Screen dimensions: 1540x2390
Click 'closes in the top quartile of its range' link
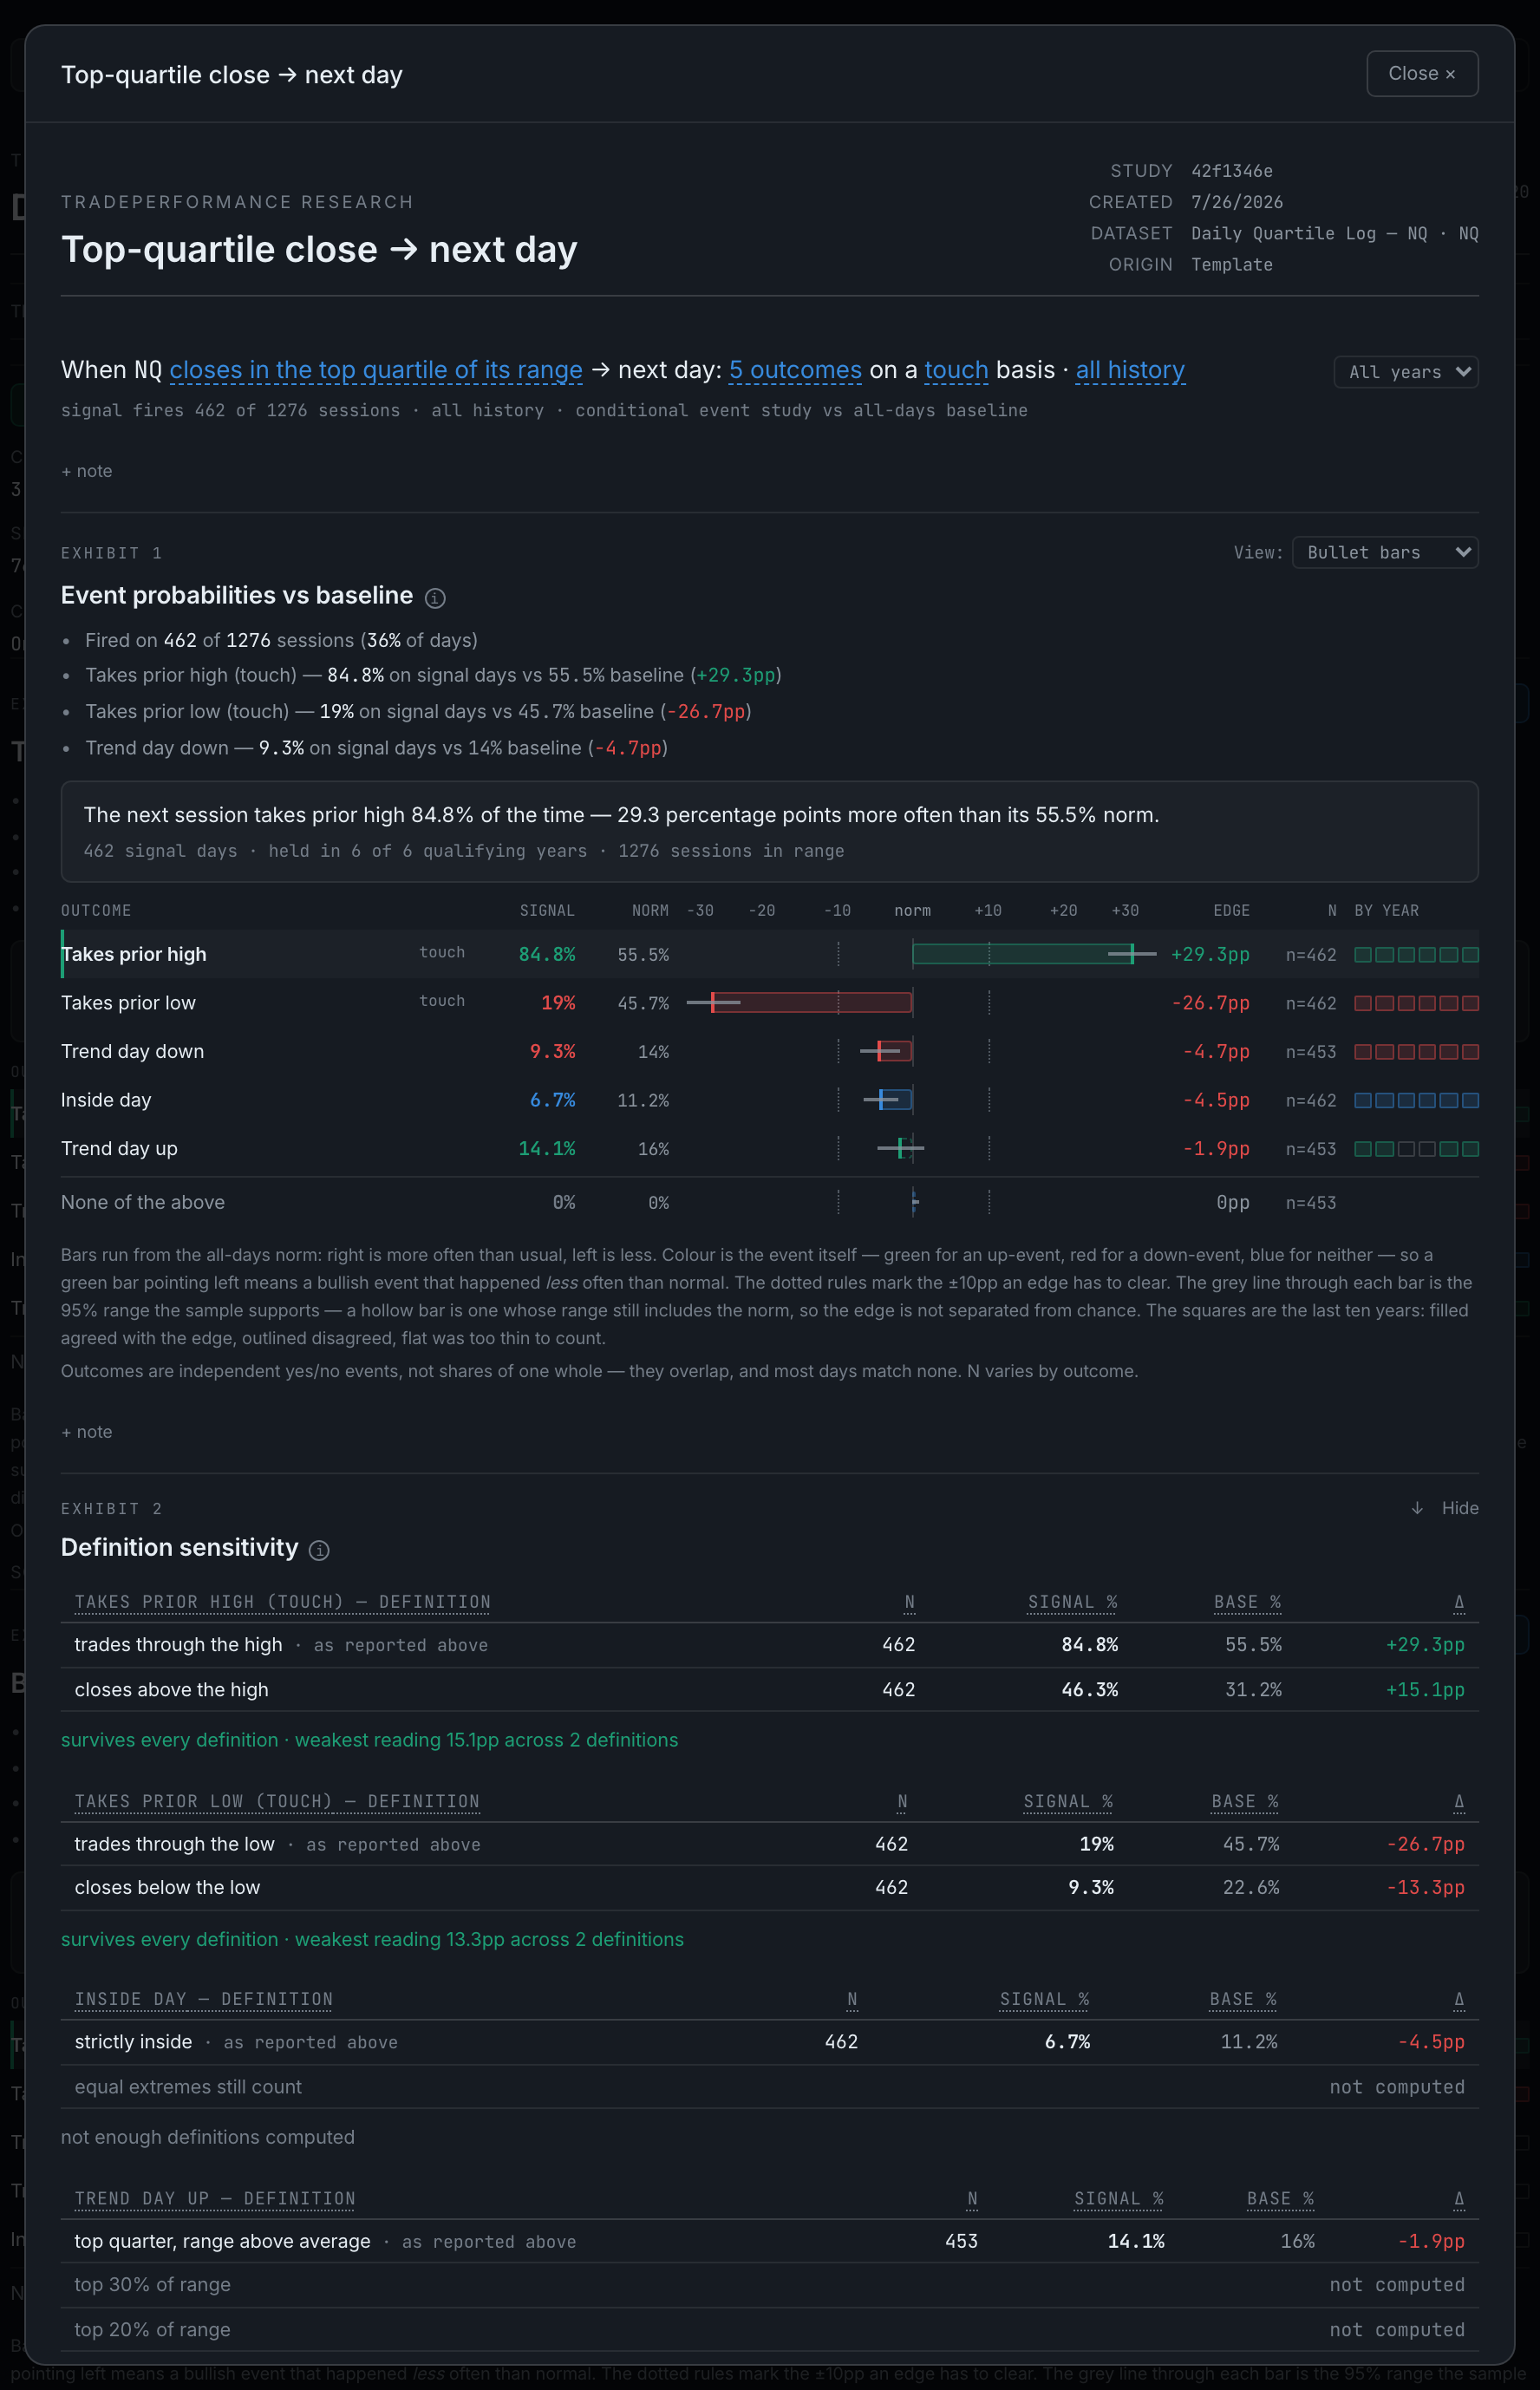coord(376,370)
